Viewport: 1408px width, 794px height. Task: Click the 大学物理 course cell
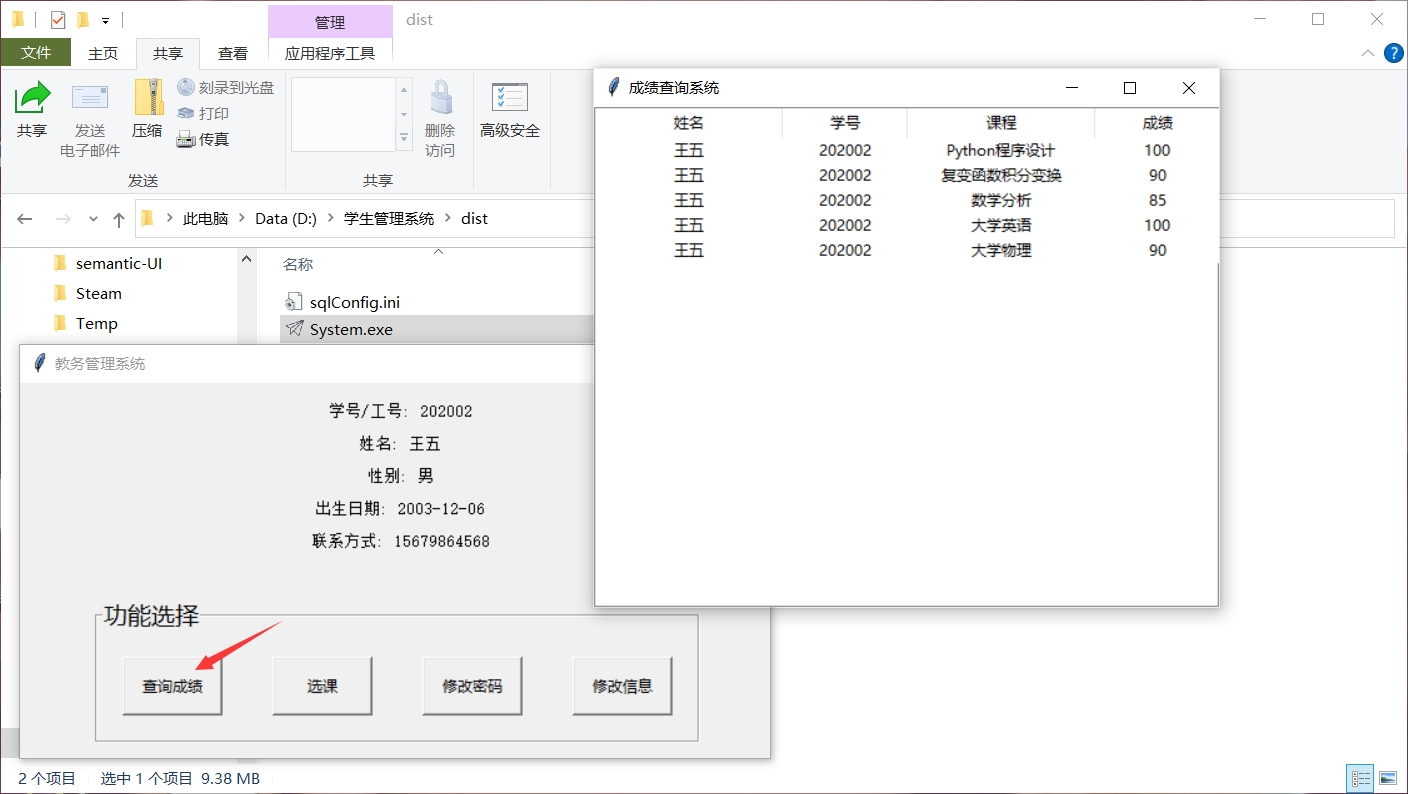[x=1001, y=250]
